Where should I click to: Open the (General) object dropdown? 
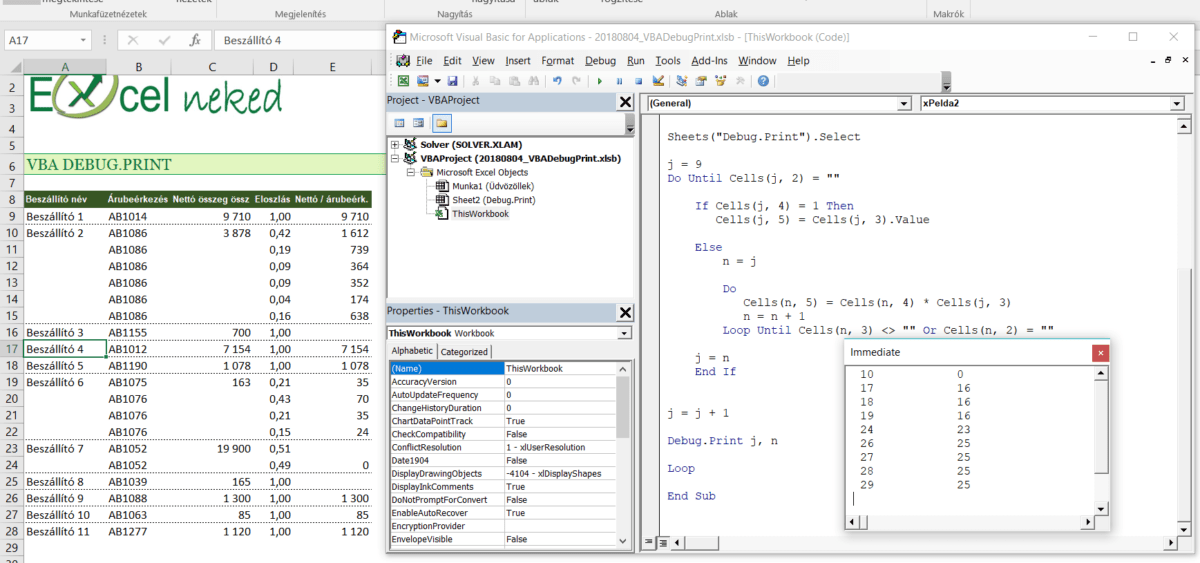click(x=904, y=103)
